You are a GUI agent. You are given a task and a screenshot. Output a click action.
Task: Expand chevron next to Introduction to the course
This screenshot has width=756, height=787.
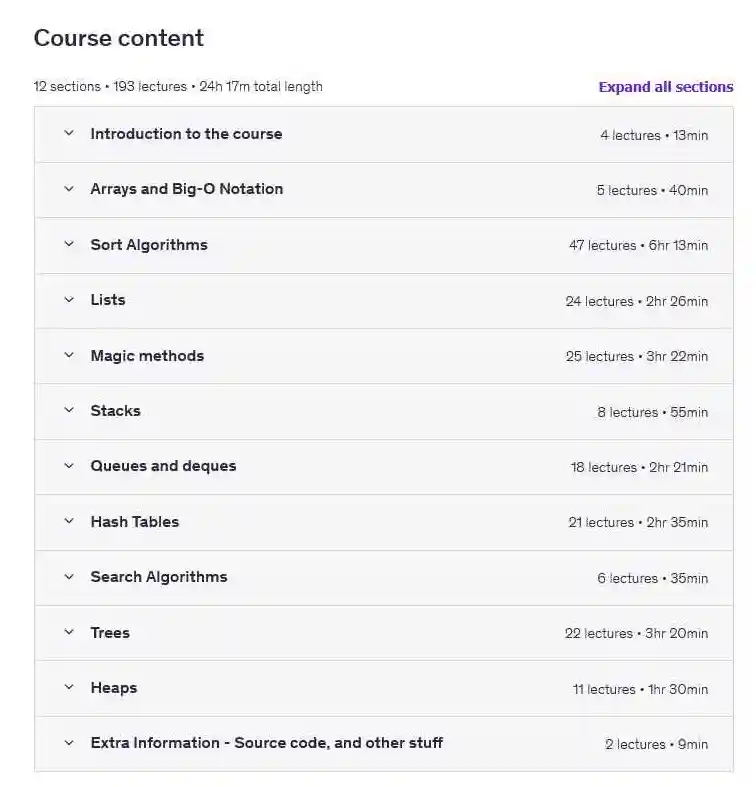(69, 133)
